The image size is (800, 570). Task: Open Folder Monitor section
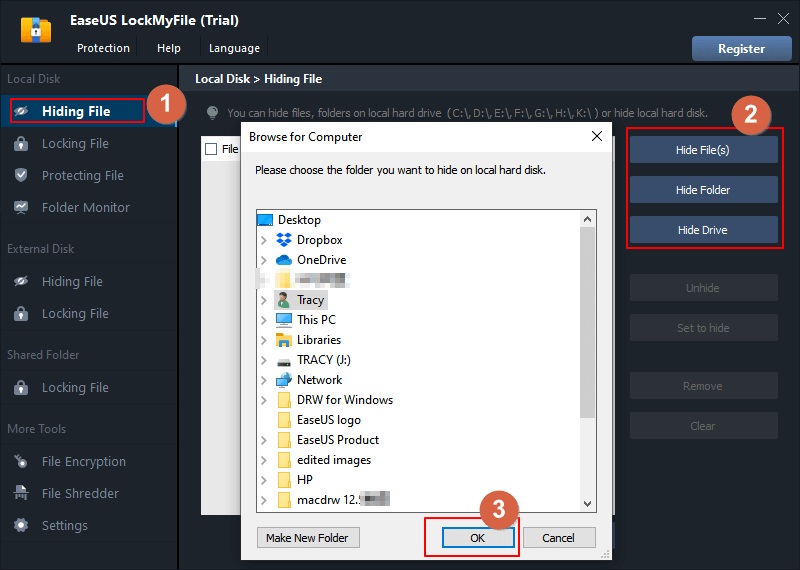pos(88,207)
